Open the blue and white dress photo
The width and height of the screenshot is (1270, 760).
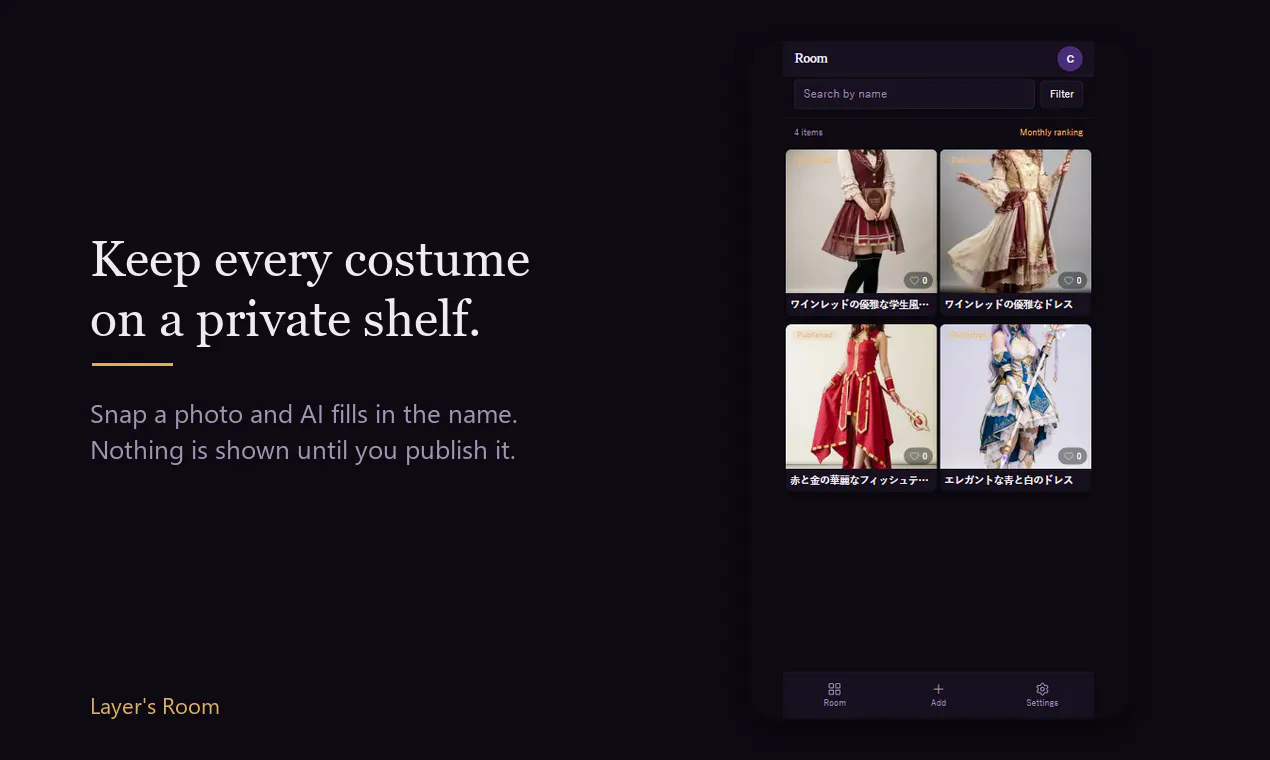tap(1015, 396)
